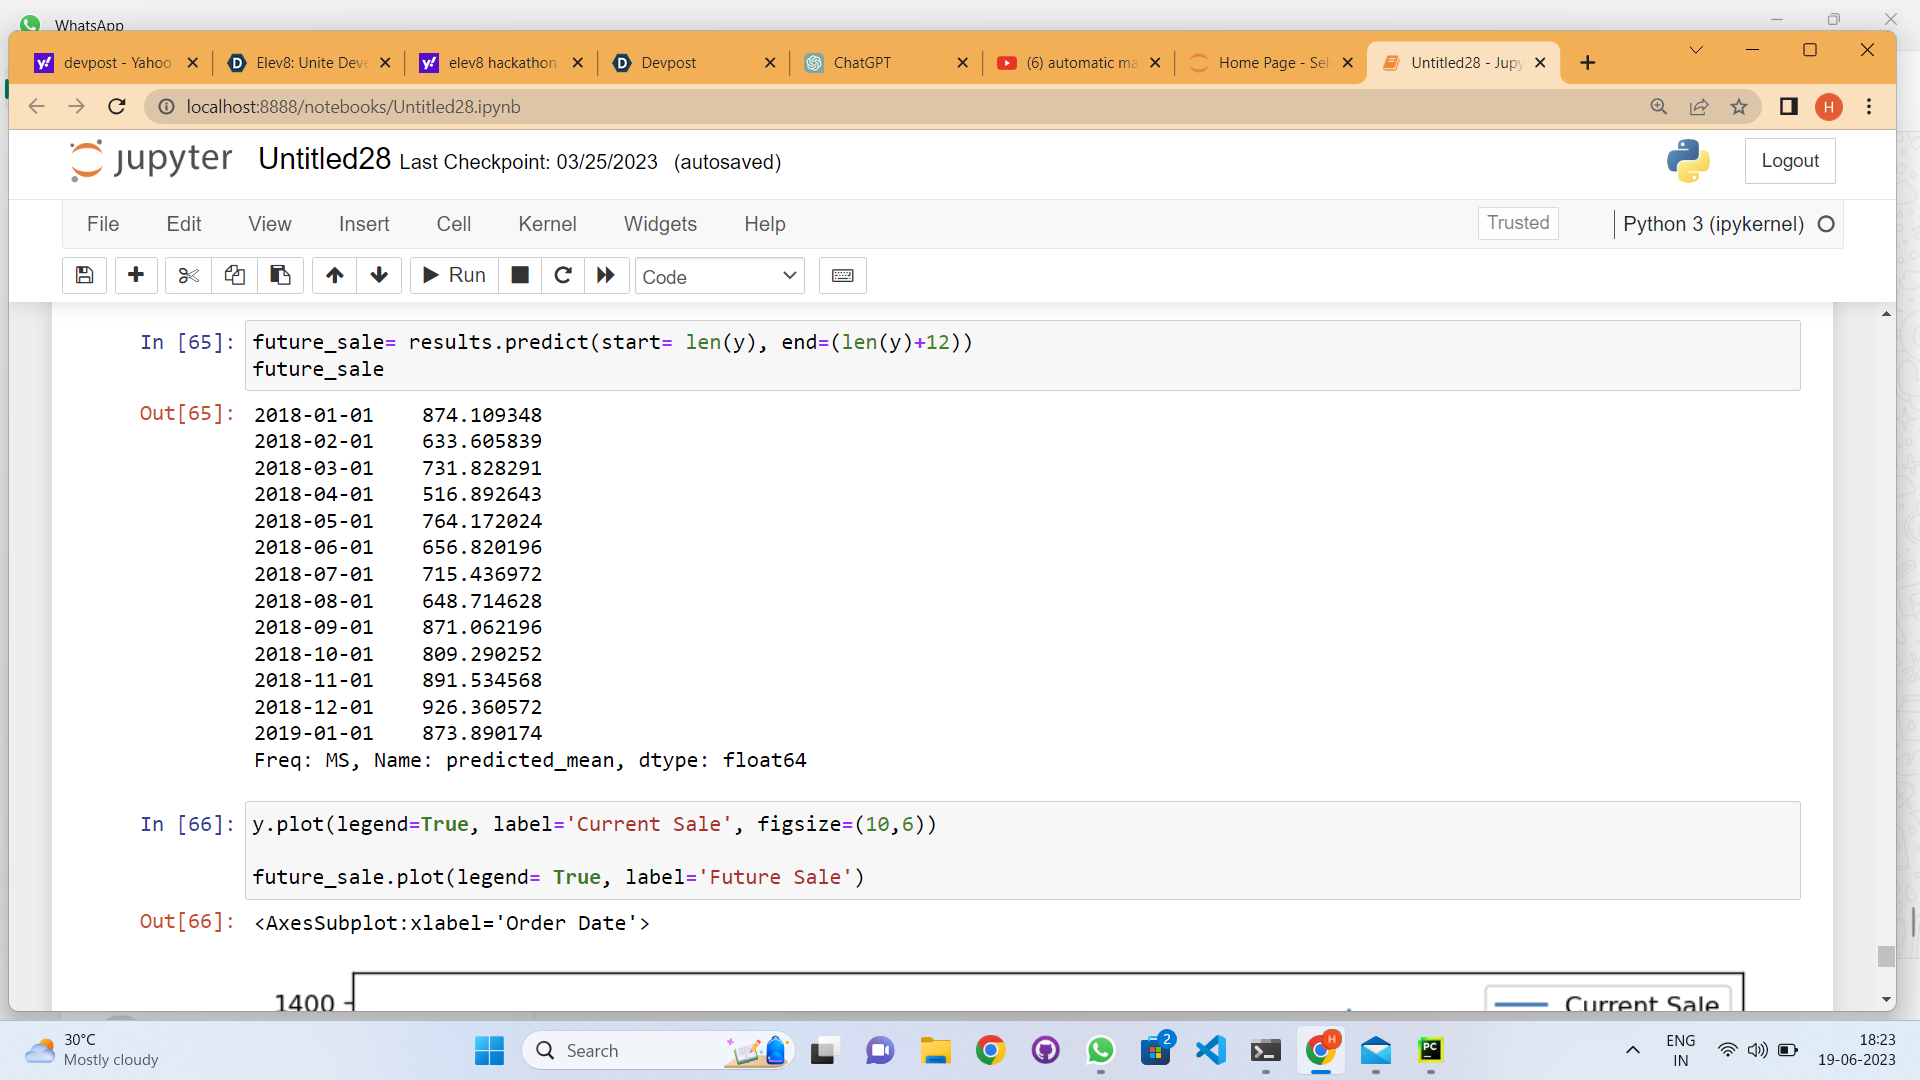This screenshot has width=1920, height=1080.
Task: Interrupt the kernel with stop icon
Action: coord(520,275)
